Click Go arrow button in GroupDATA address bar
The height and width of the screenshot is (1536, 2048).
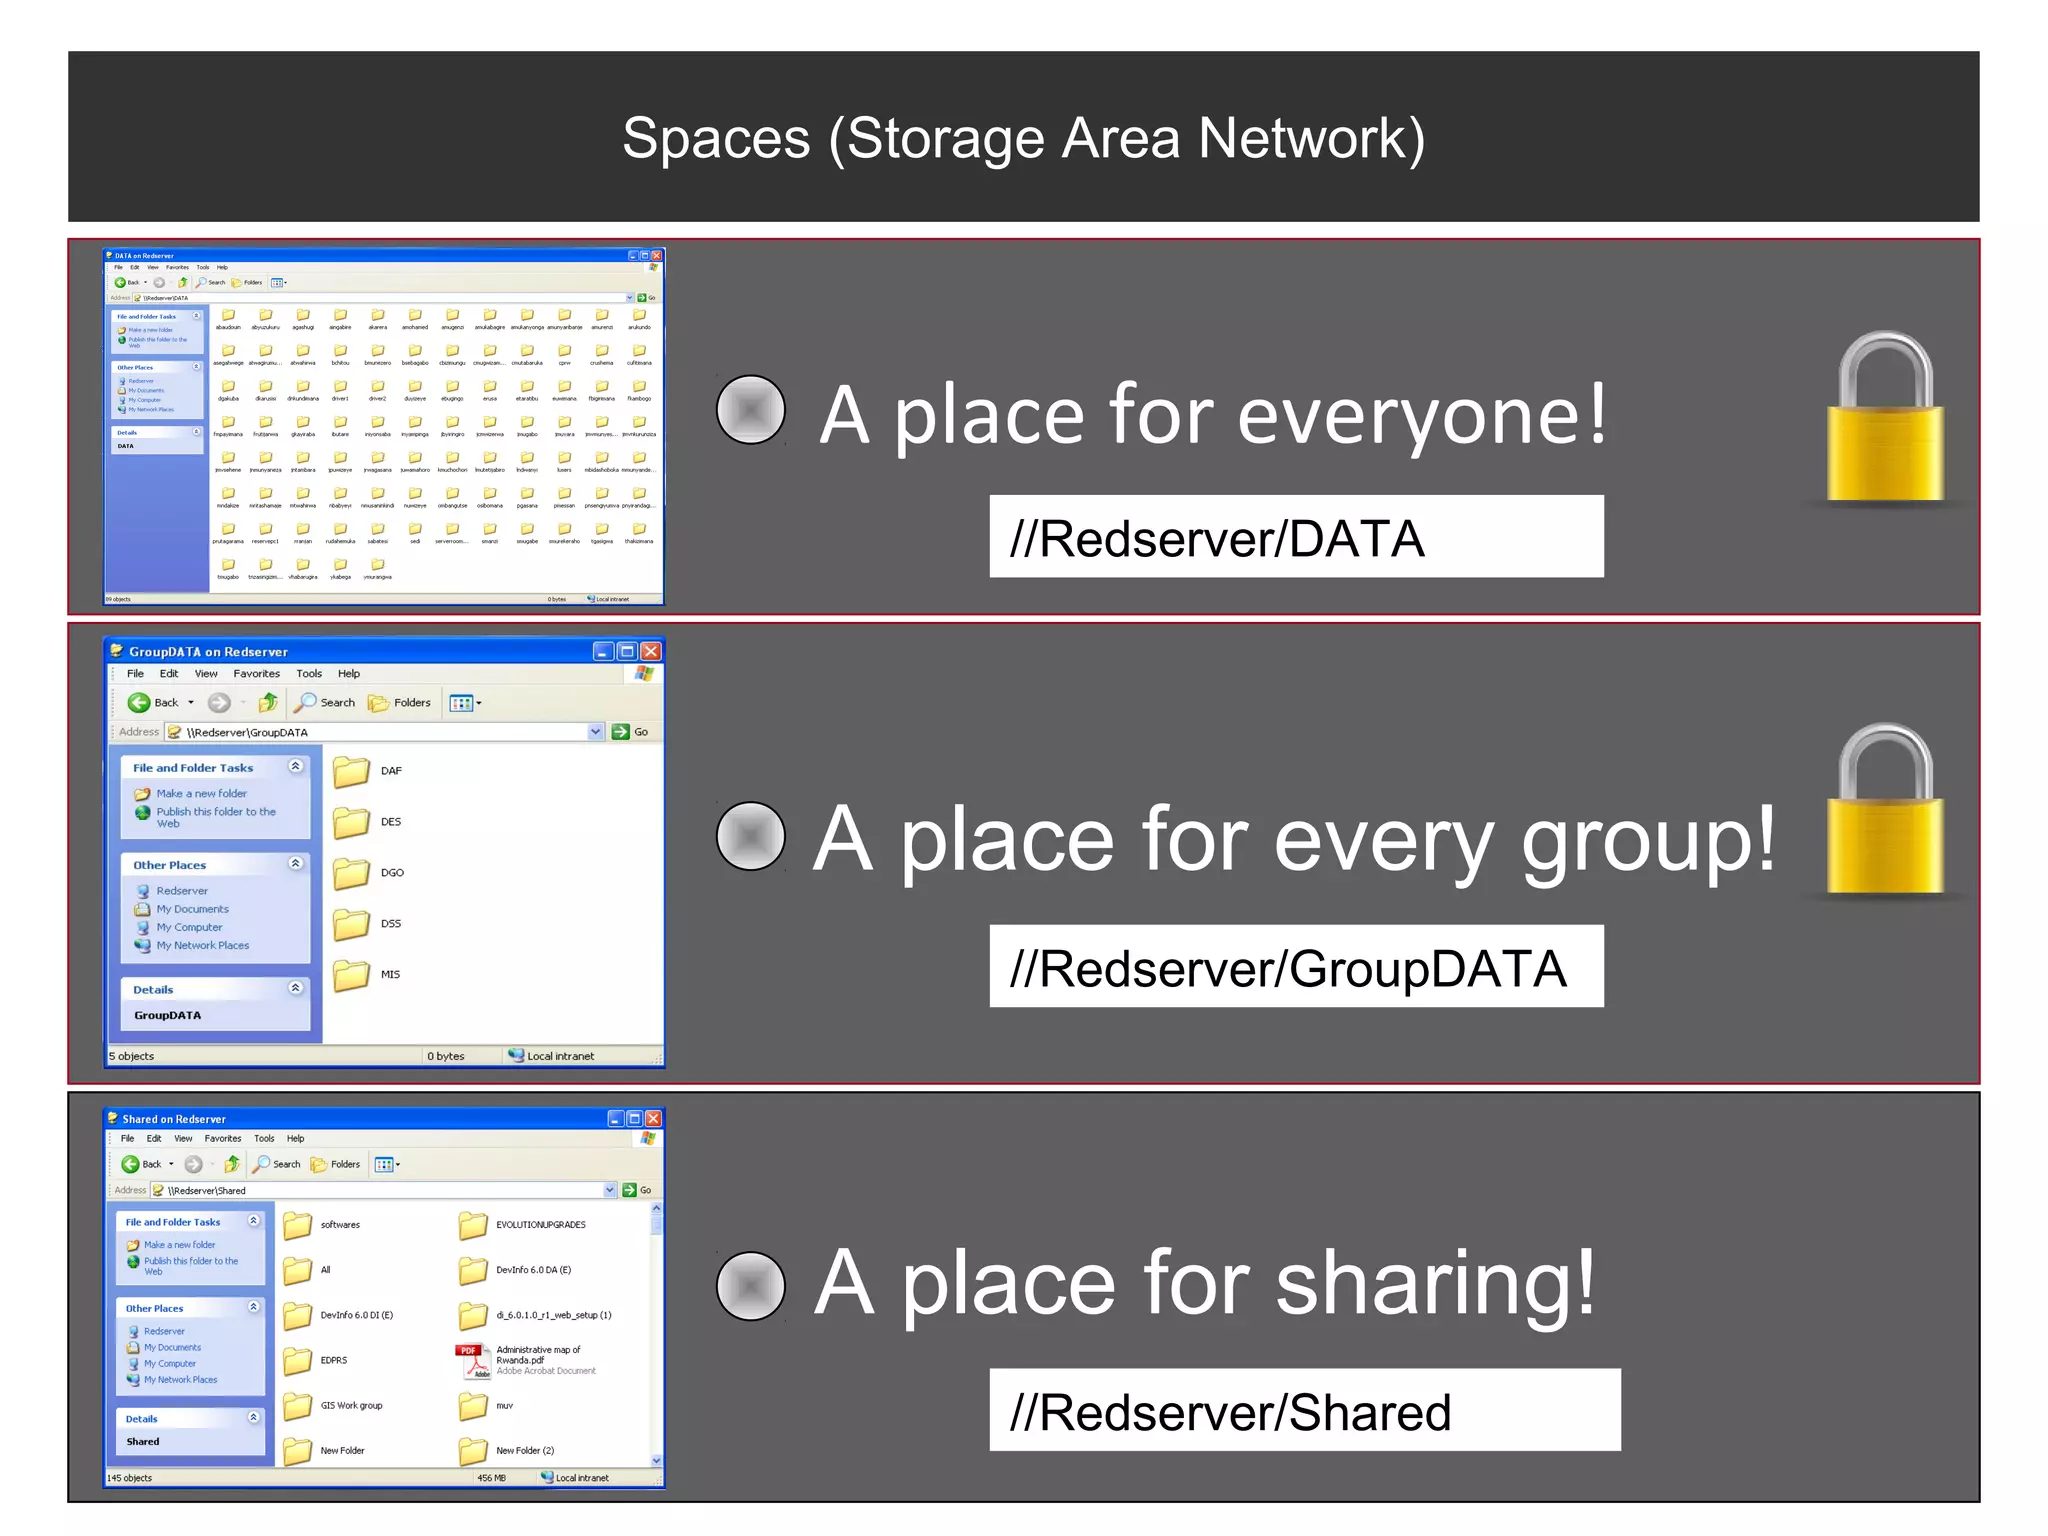click(621, 732)
